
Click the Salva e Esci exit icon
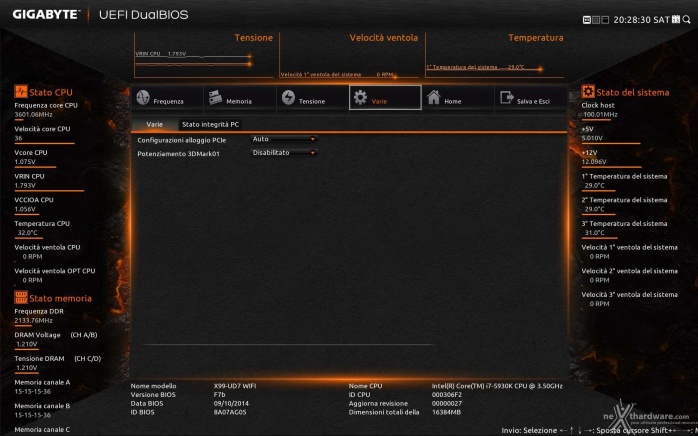pyautogui.click(x=507, y=98)
